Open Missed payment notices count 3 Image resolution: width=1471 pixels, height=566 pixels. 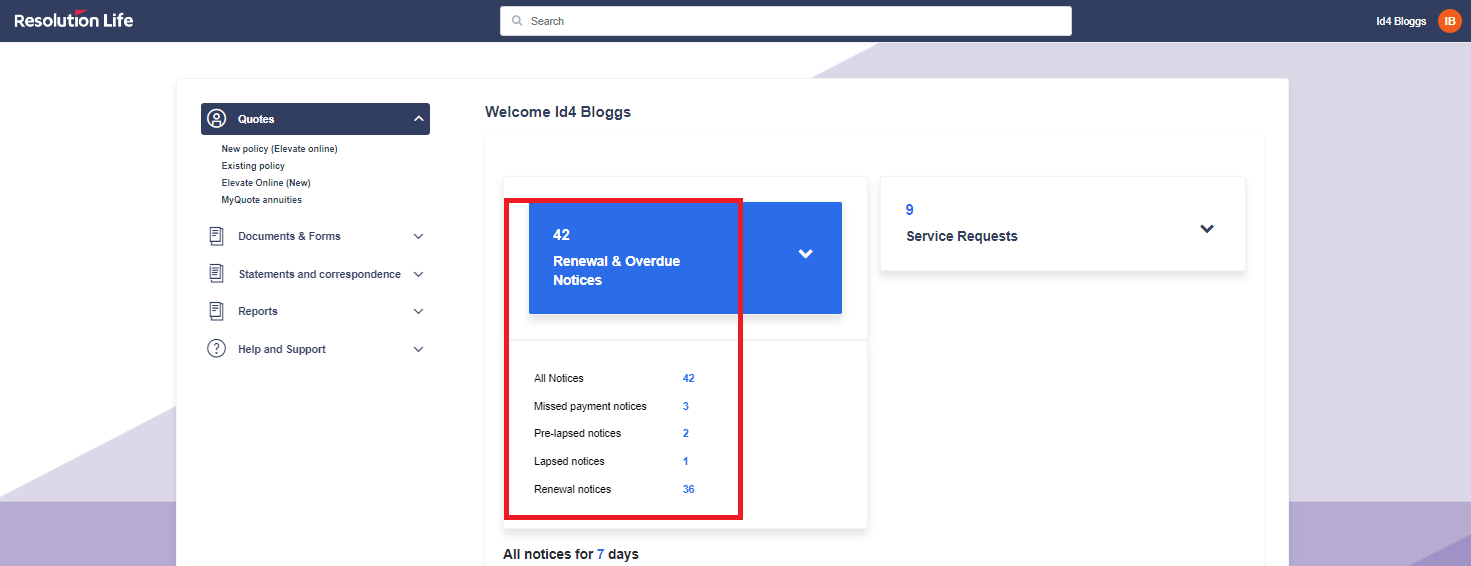(x=686, y=407)
